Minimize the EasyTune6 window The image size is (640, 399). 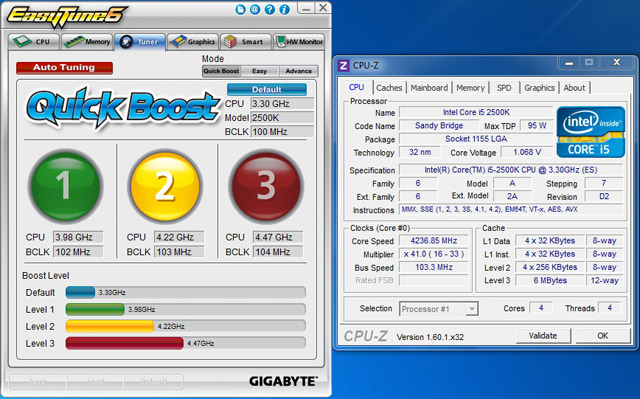coord(307,8)
